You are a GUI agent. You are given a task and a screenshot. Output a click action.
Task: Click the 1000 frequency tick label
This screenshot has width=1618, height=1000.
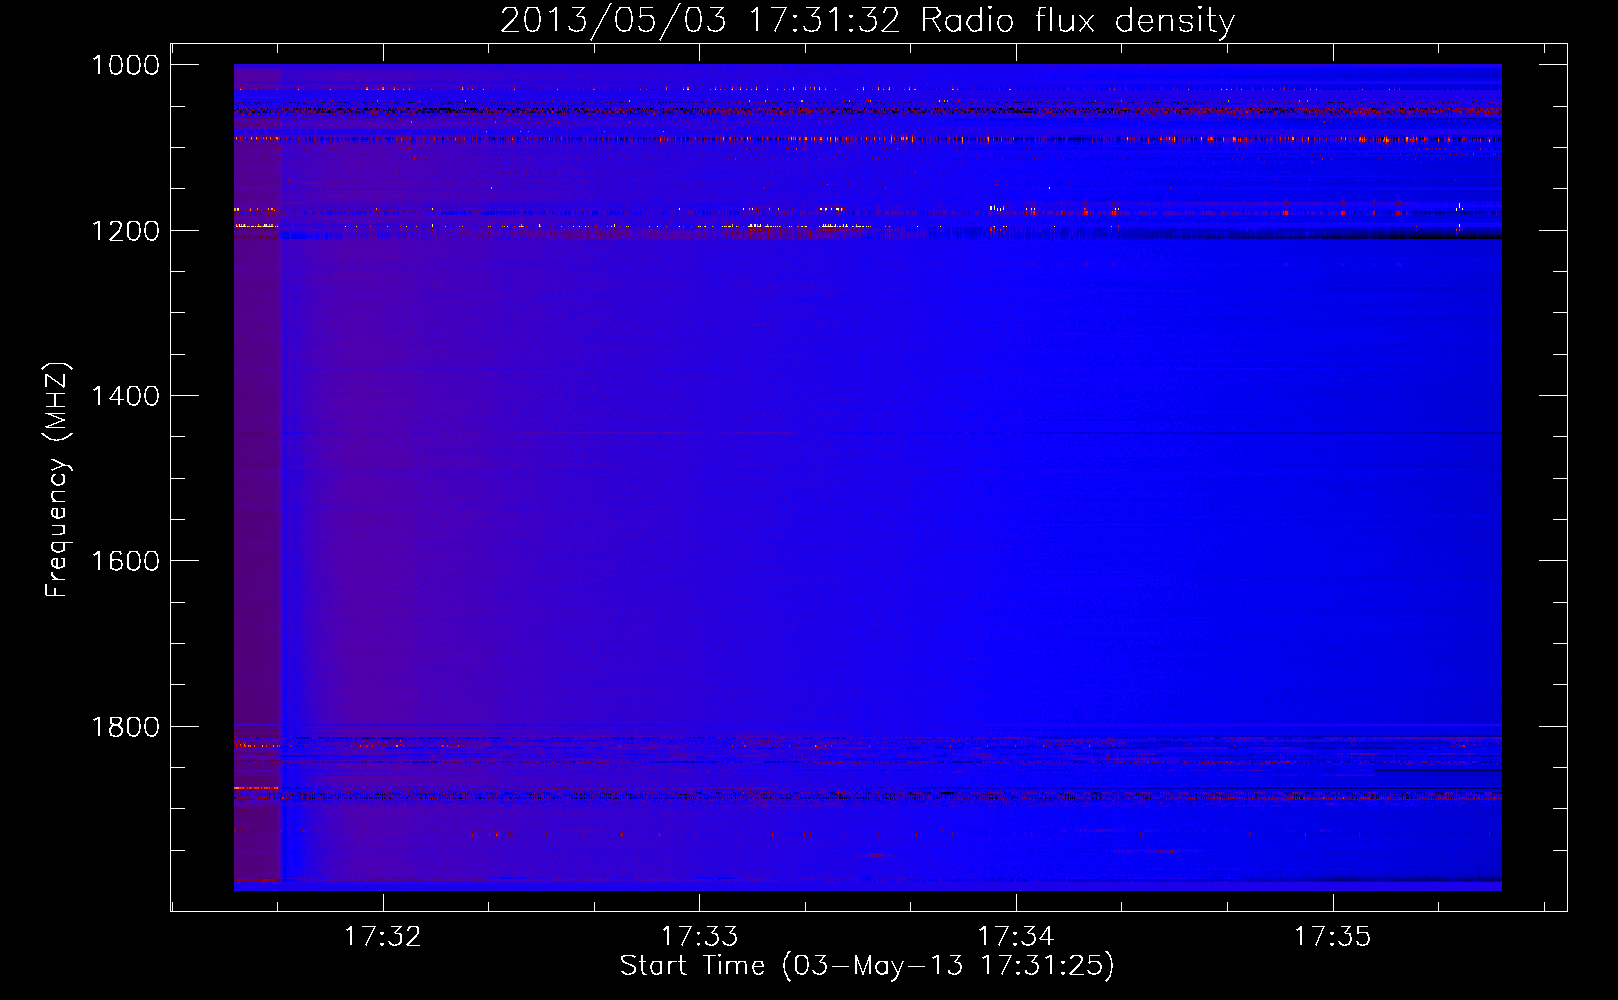tap(126, 65)
